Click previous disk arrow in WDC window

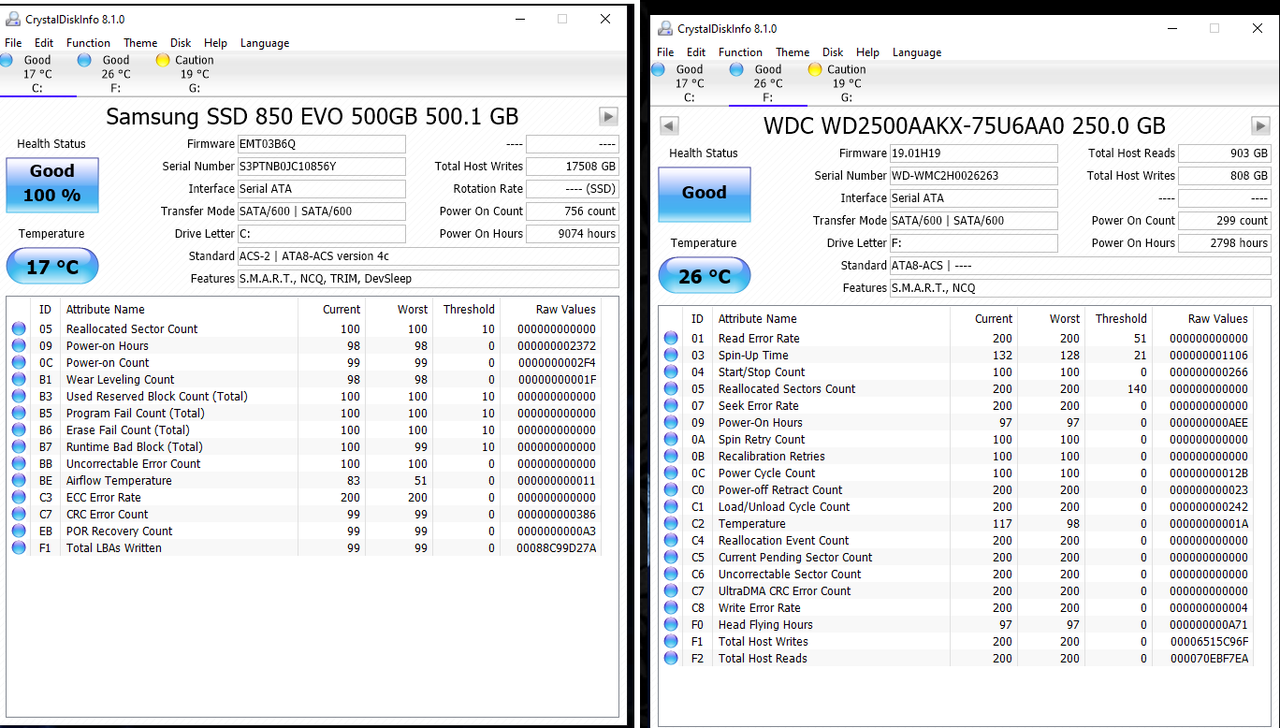point(669,125)
